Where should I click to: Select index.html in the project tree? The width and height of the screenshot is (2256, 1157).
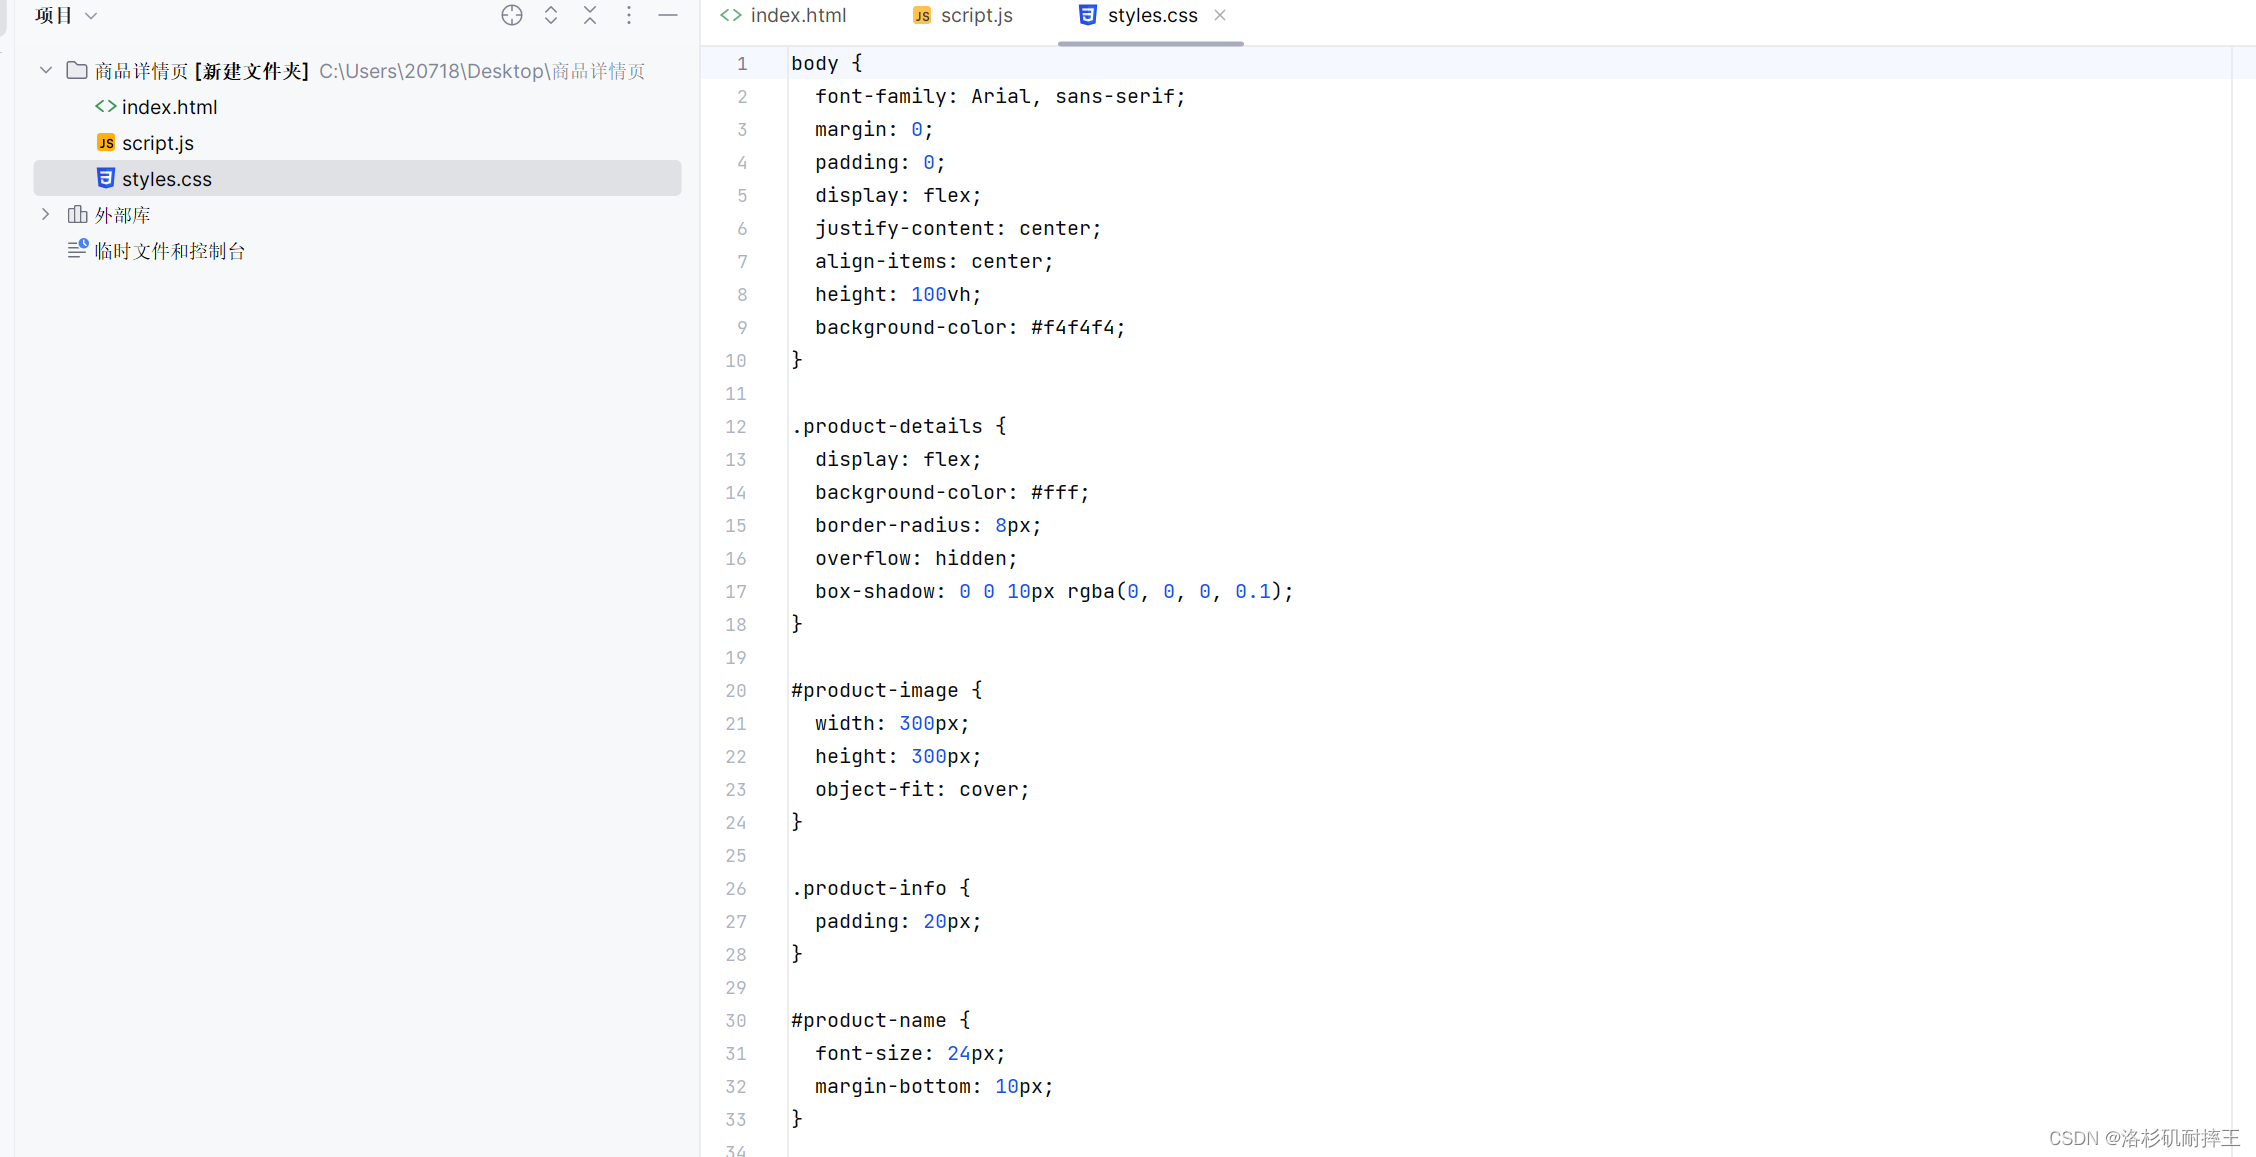tap(169, 107)
